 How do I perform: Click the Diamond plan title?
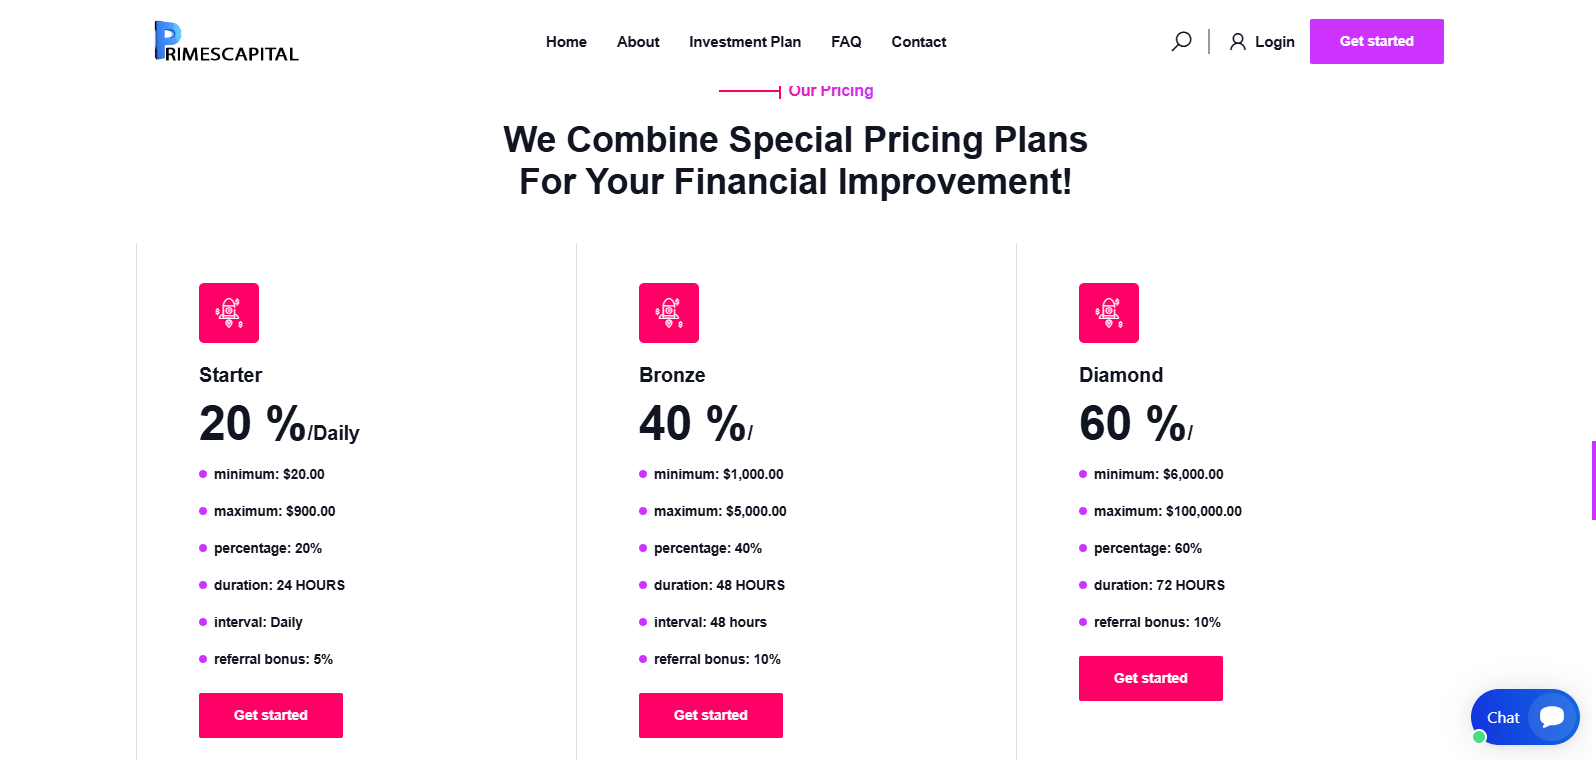click(1121, 375)
